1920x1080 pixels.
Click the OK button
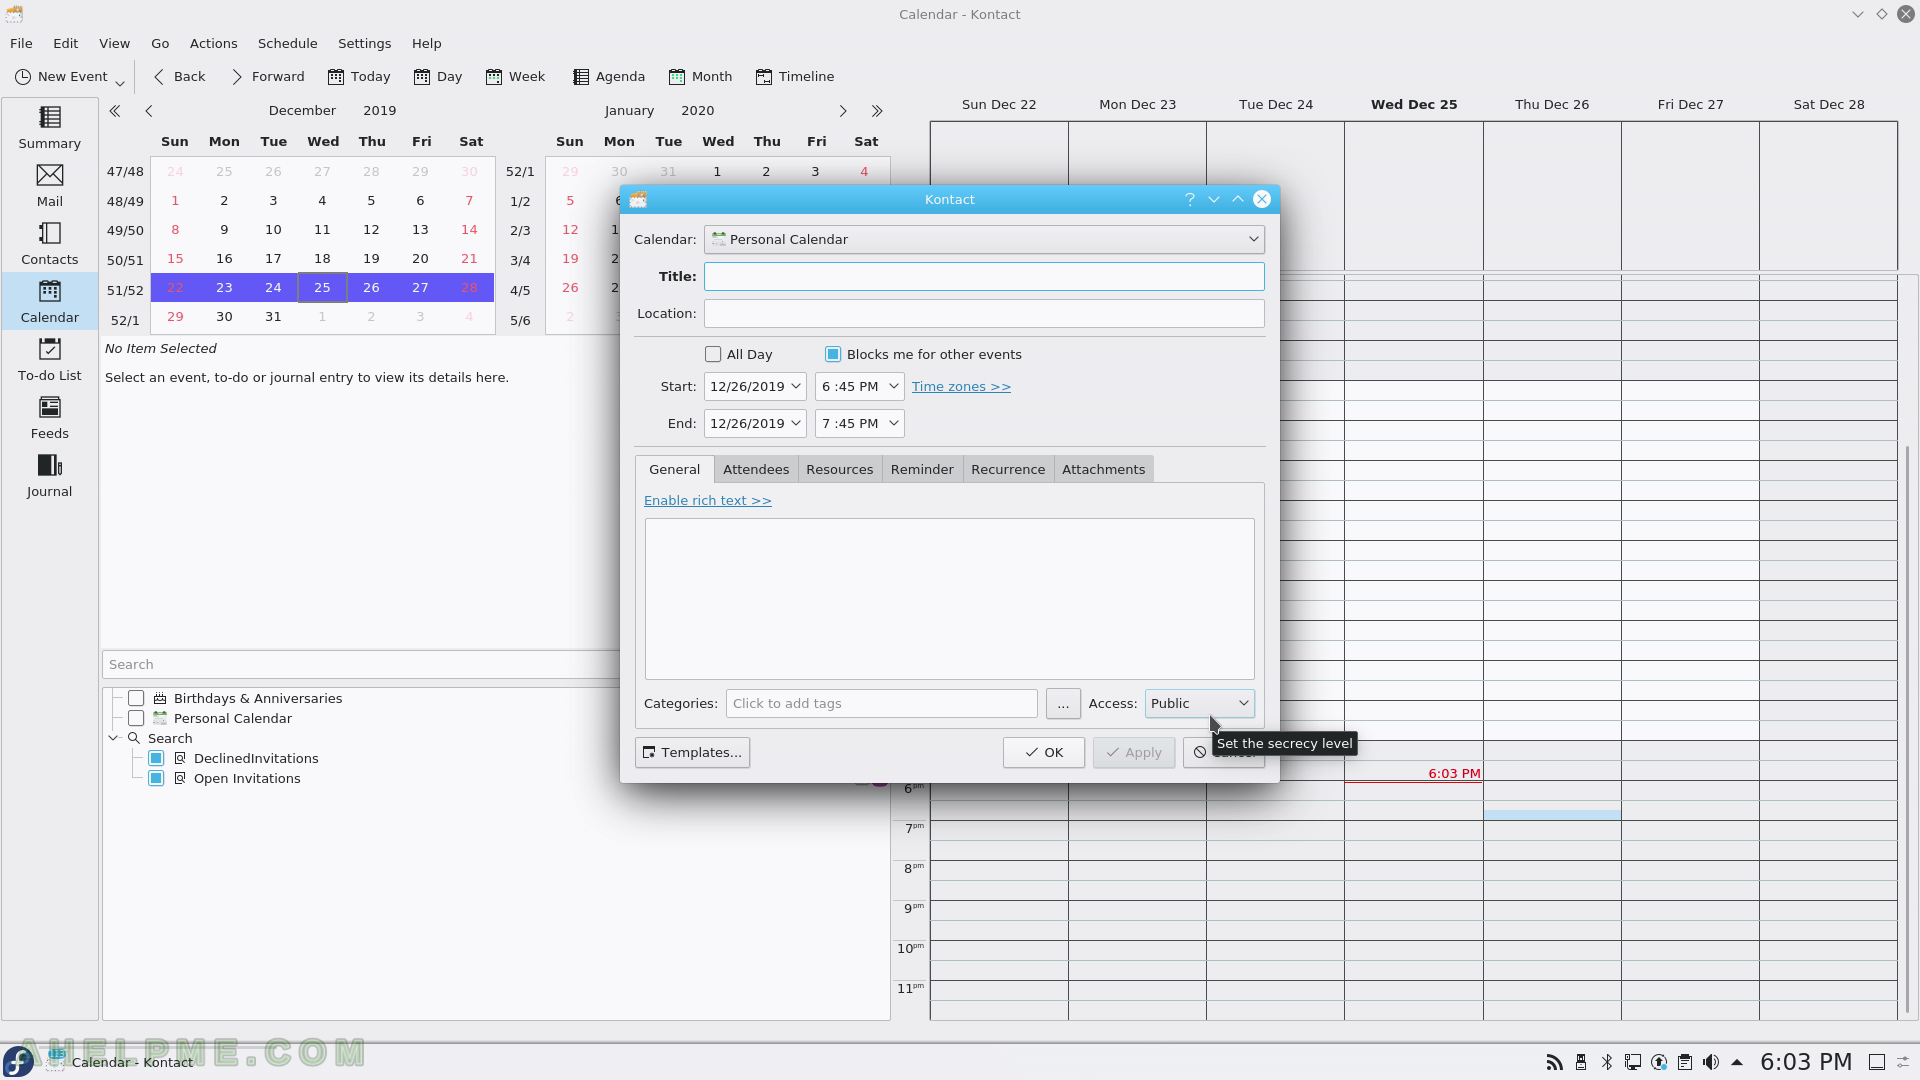[1043, 752]
